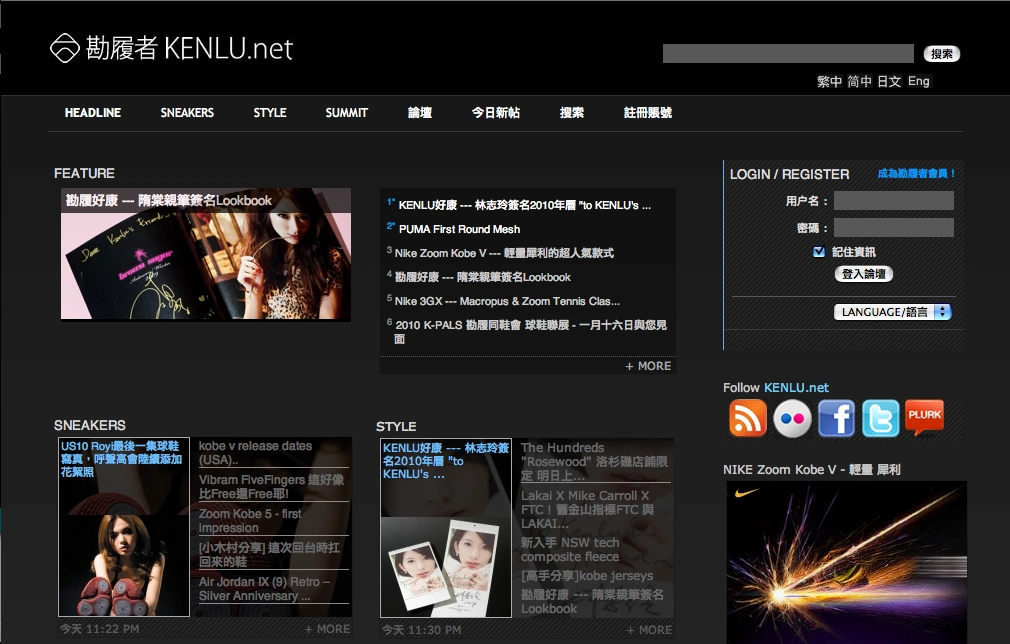Open the SNEAKERS navigation menu item
1010x644 pixels.
tap(187, 113)
